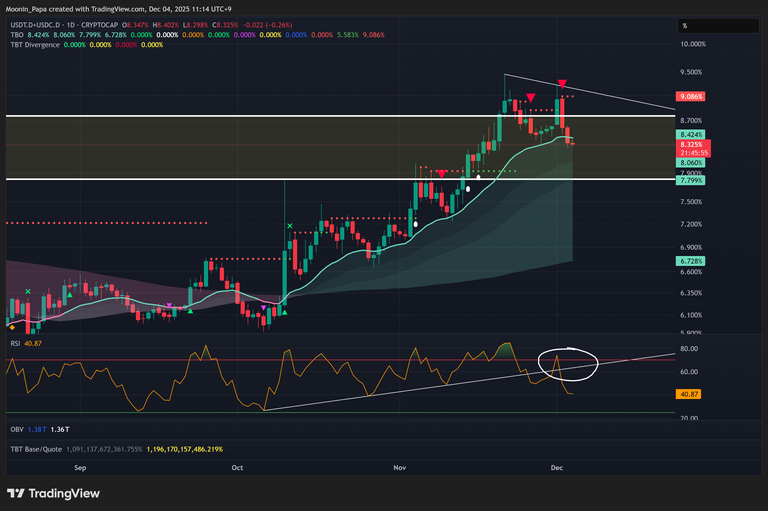Click the topmost red down-triangle signal marker

[563, 83]
